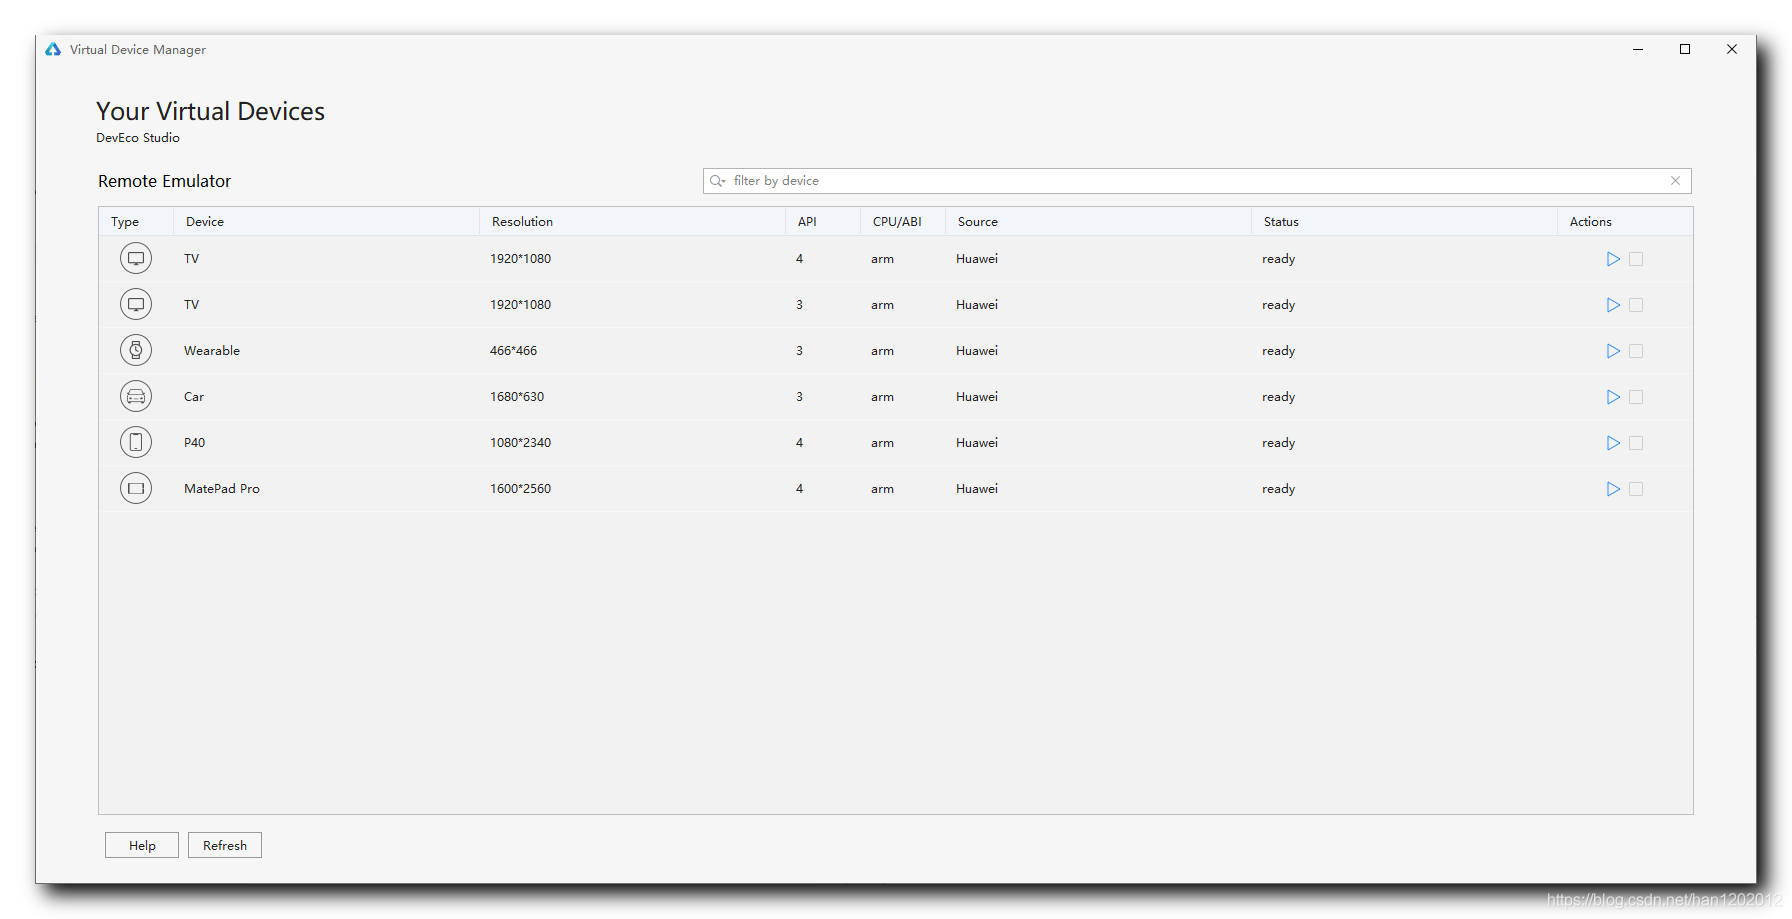The width and height of the screenshot is (1792, 919).
Task: Stop the API 3 TV emulator
Action: tap(1636, 305)
